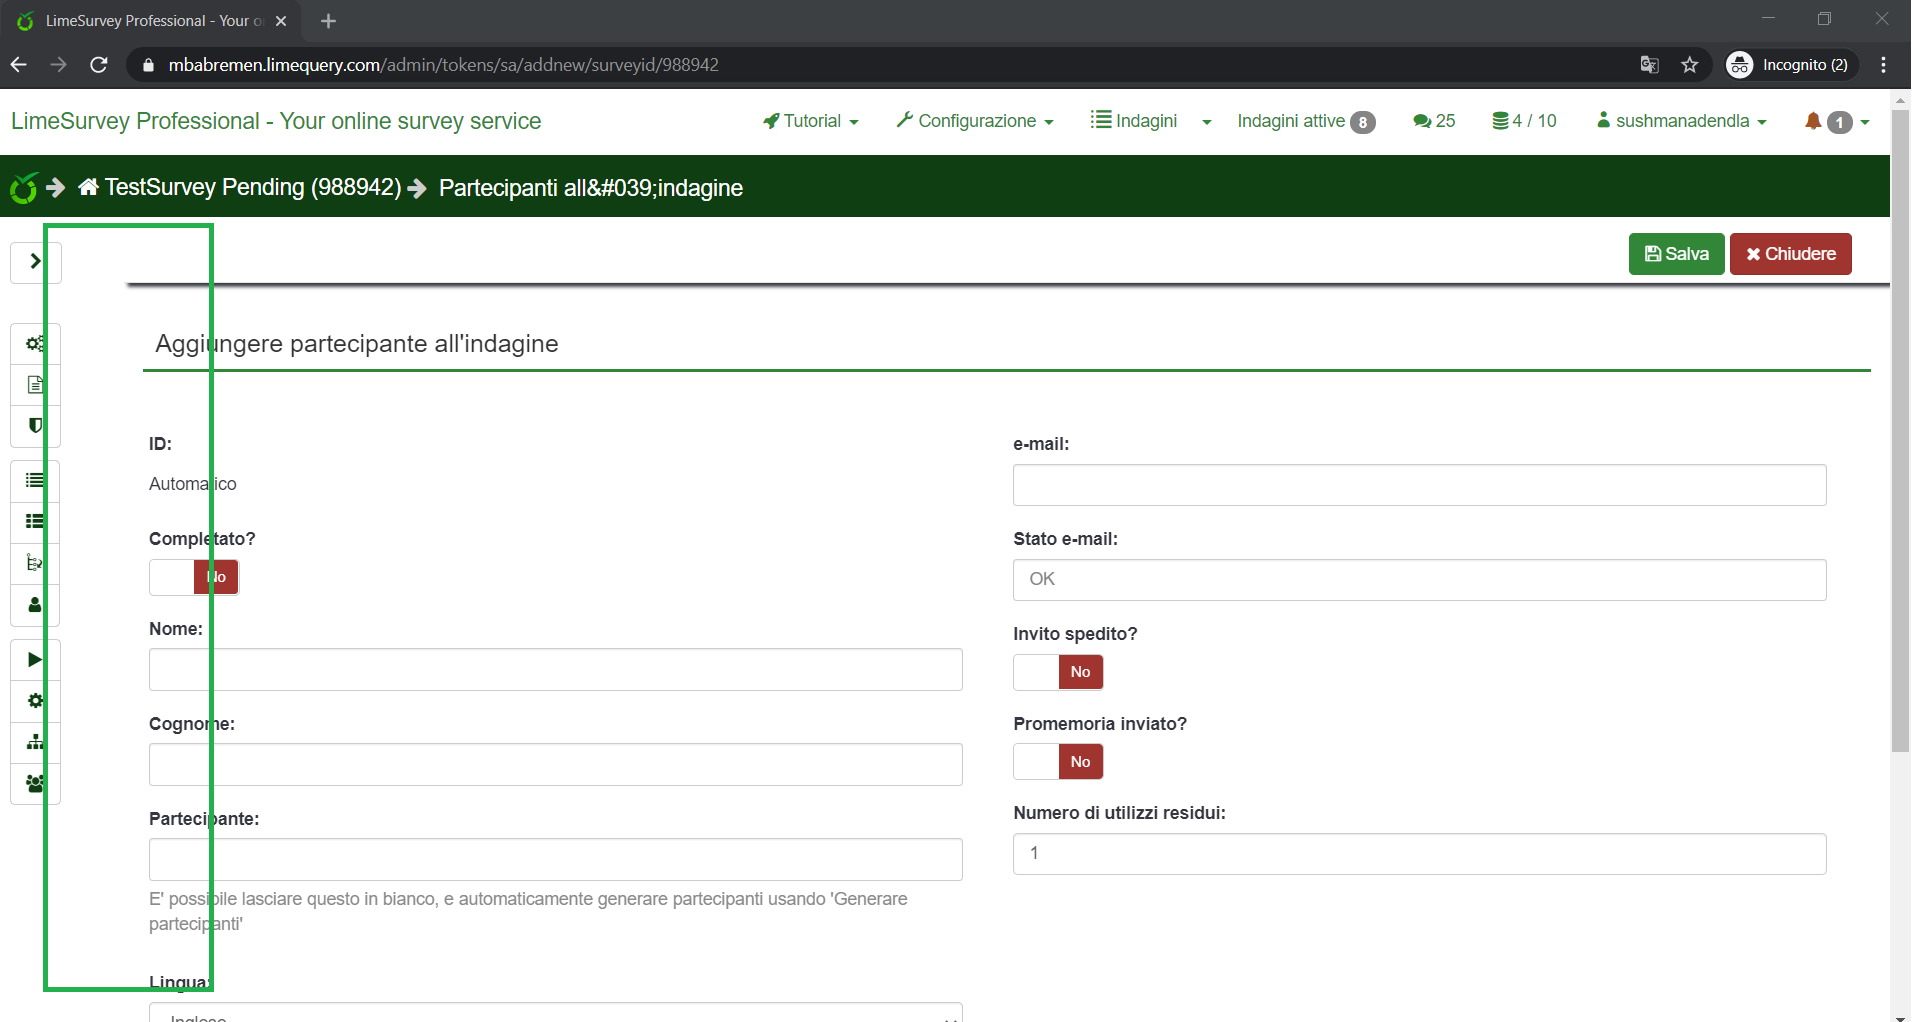This screenshot has height=1022, width=1924.
Task: Click the page vertical scrollbar
Action: click(1900, 430)
